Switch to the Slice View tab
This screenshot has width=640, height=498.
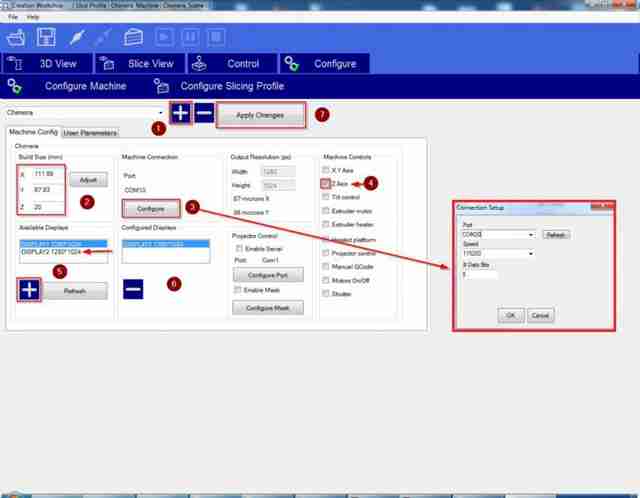(x=140, y=64)
